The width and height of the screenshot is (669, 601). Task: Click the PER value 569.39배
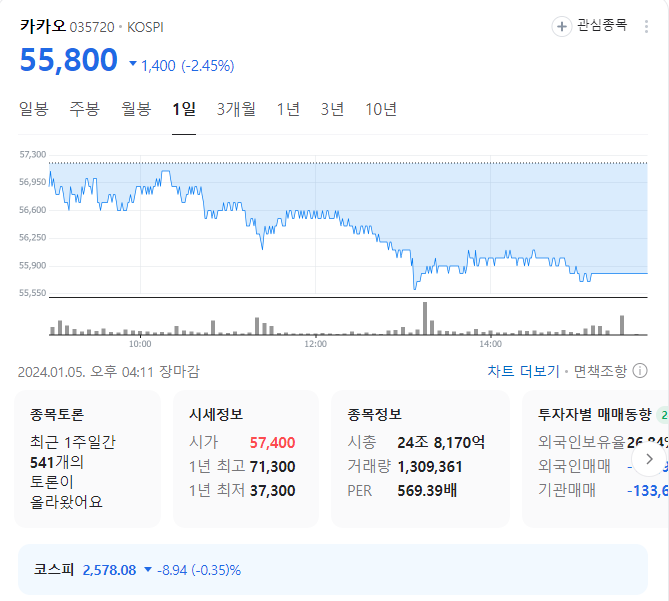pyautogui.click(x=427, y=491)
